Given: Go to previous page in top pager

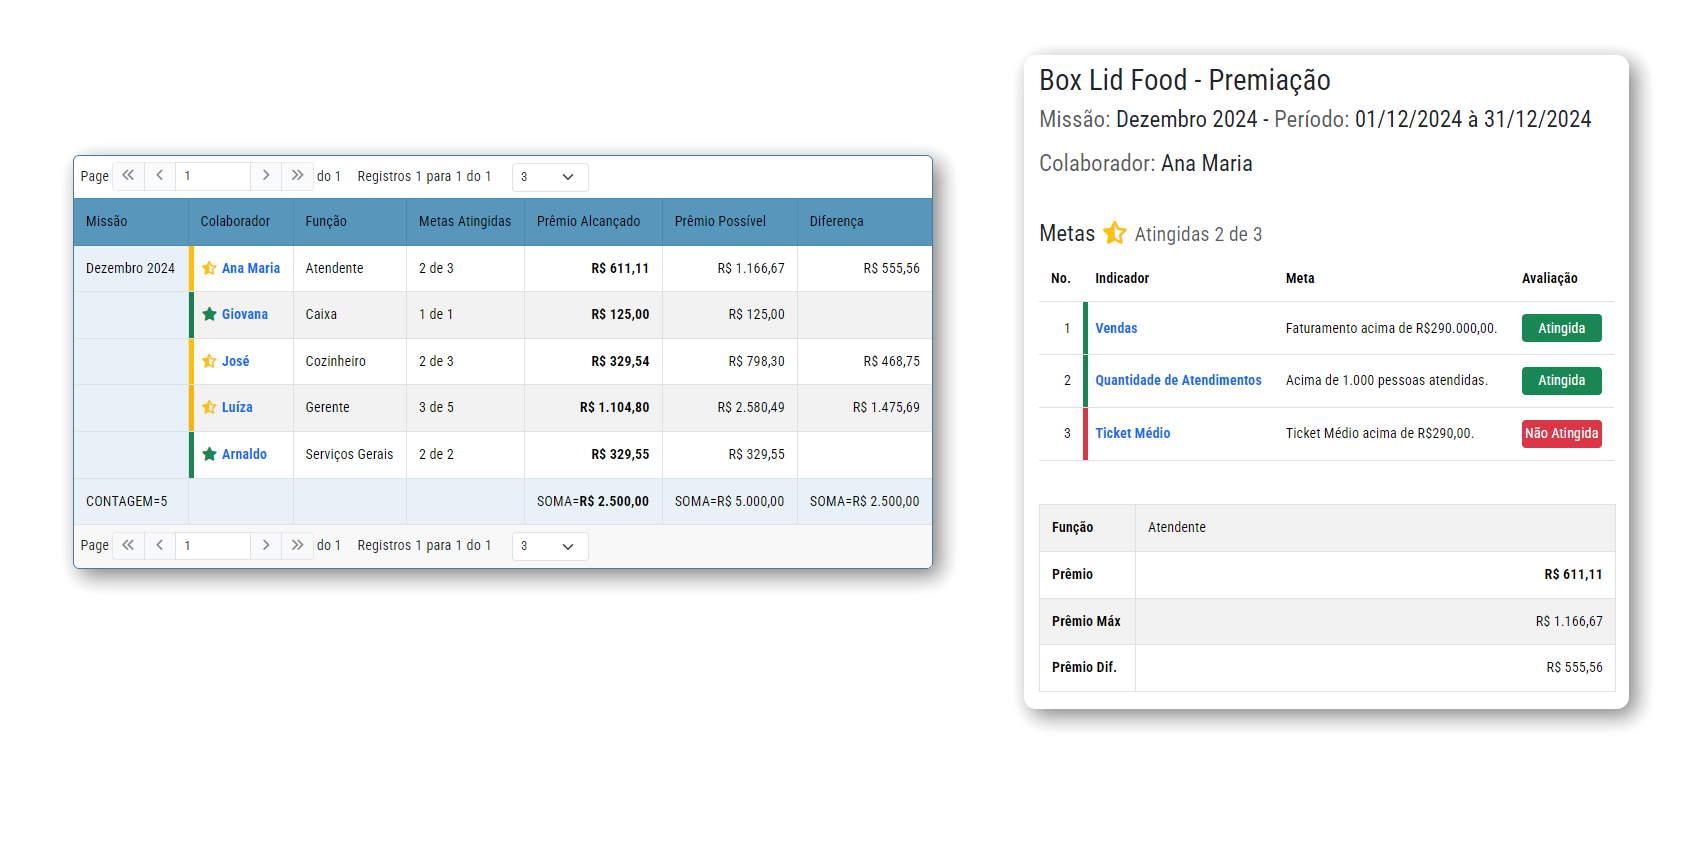Looking at the screenshot, I should (160, 176).
